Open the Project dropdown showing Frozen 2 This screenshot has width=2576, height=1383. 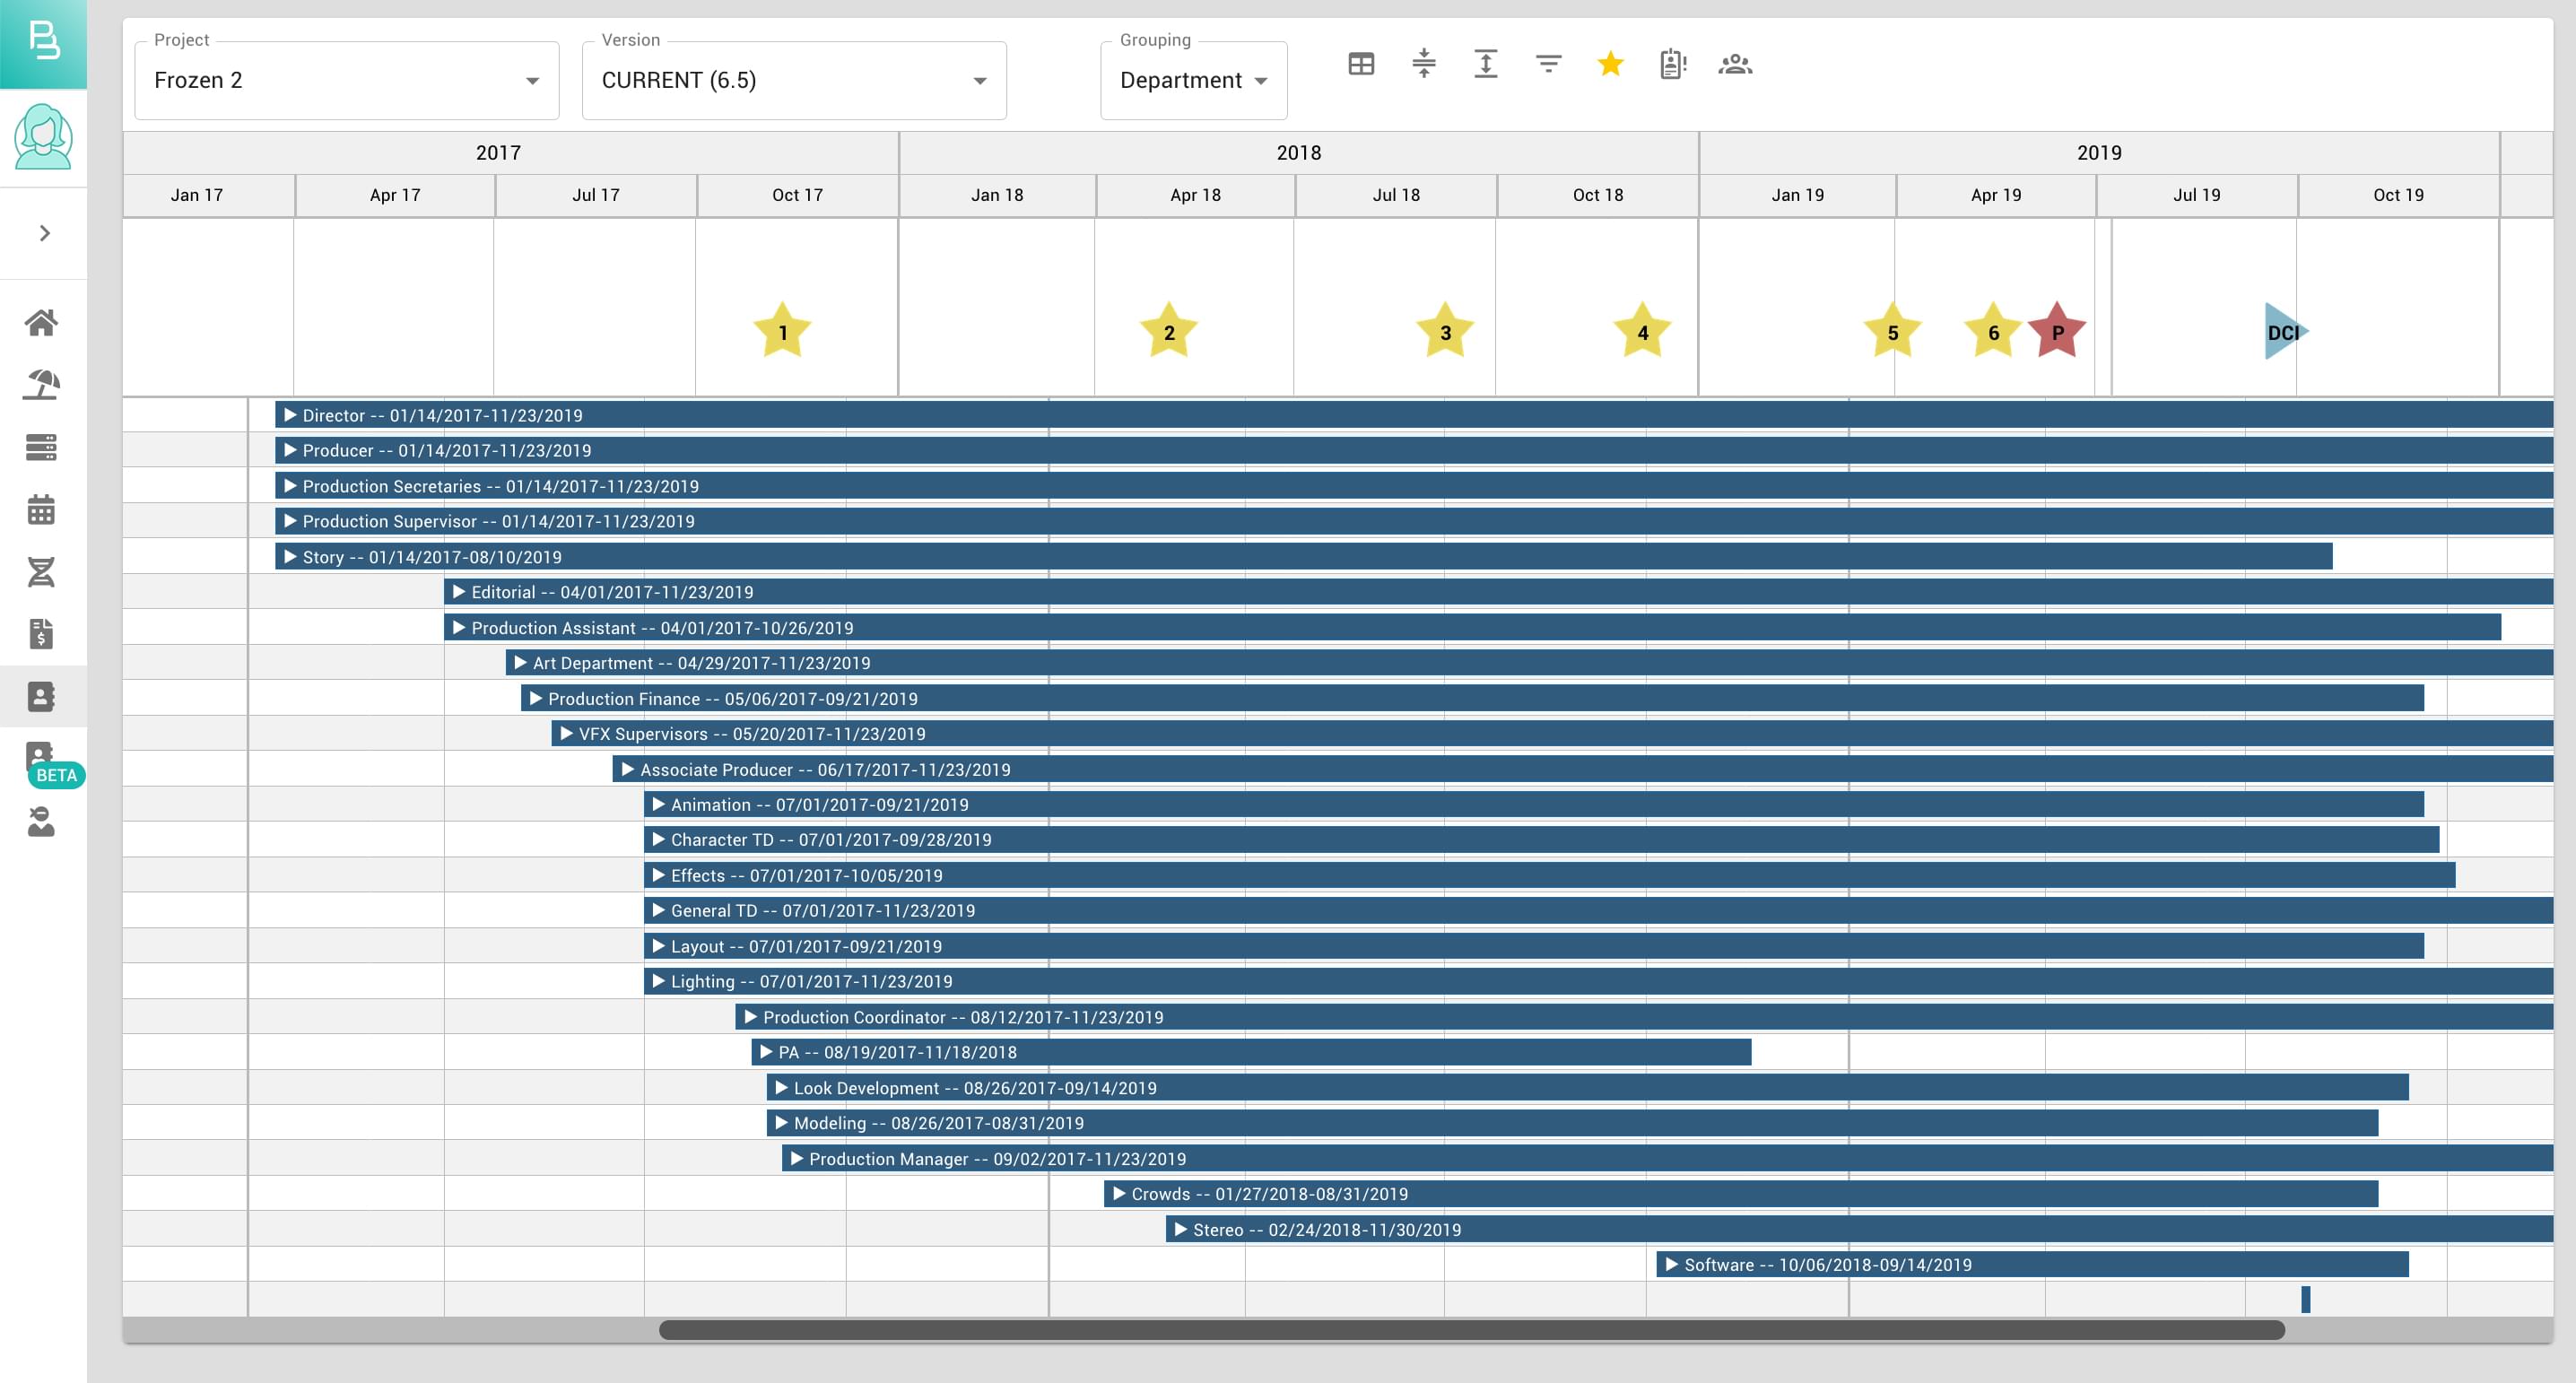click(346, 80)
